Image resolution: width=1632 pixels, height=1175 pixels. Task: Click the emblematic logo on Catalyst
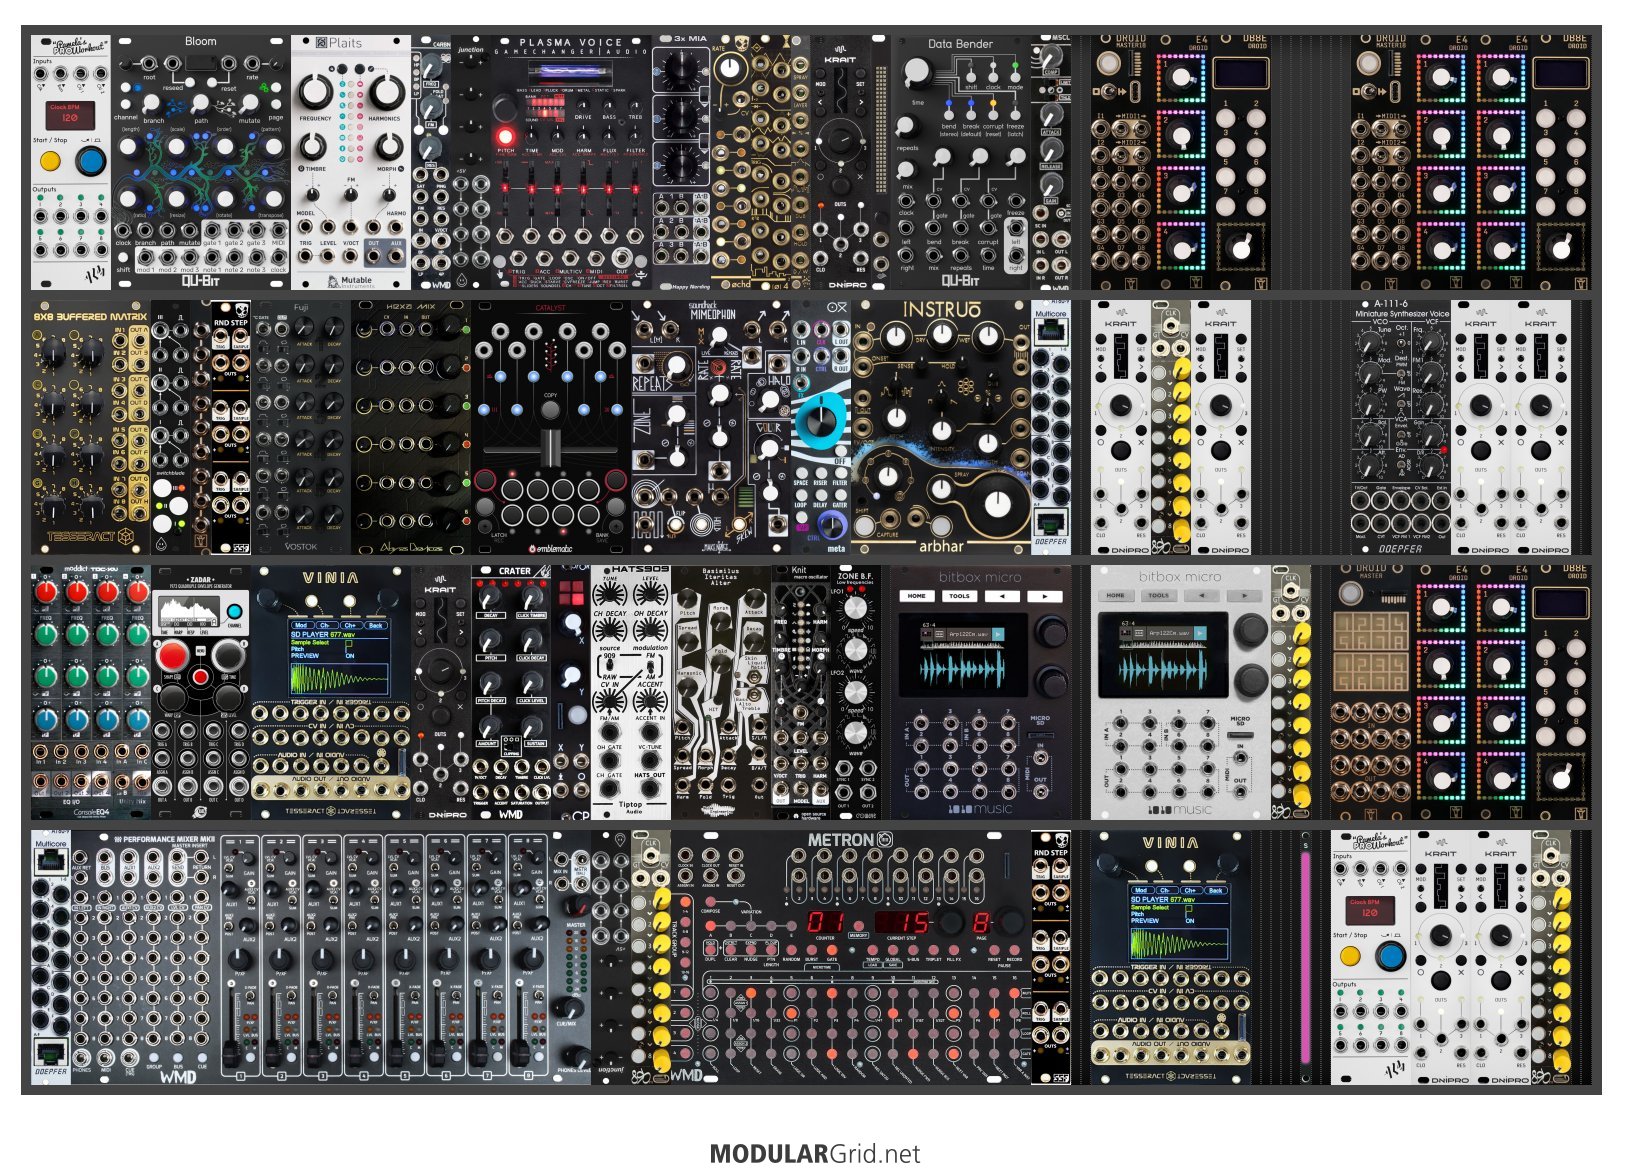(x=553, y=548)
